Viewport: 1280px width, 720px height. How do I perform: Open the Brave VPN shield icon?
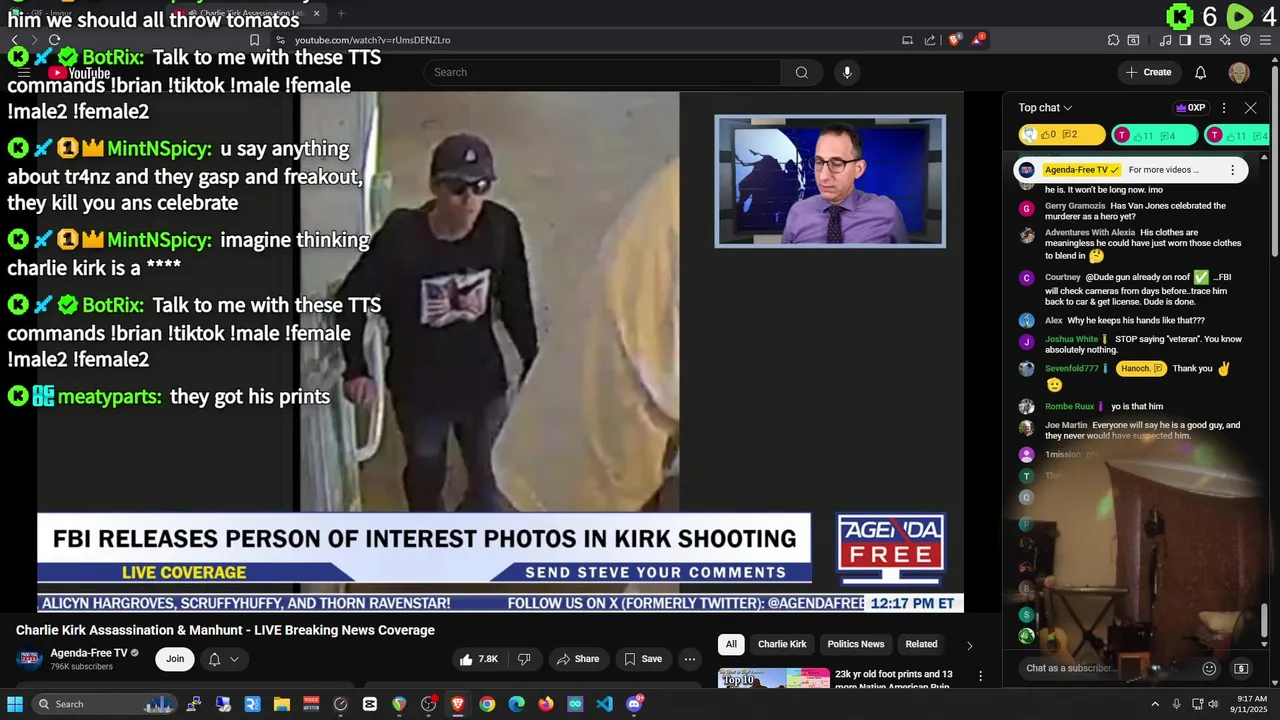click(1245, 40)
